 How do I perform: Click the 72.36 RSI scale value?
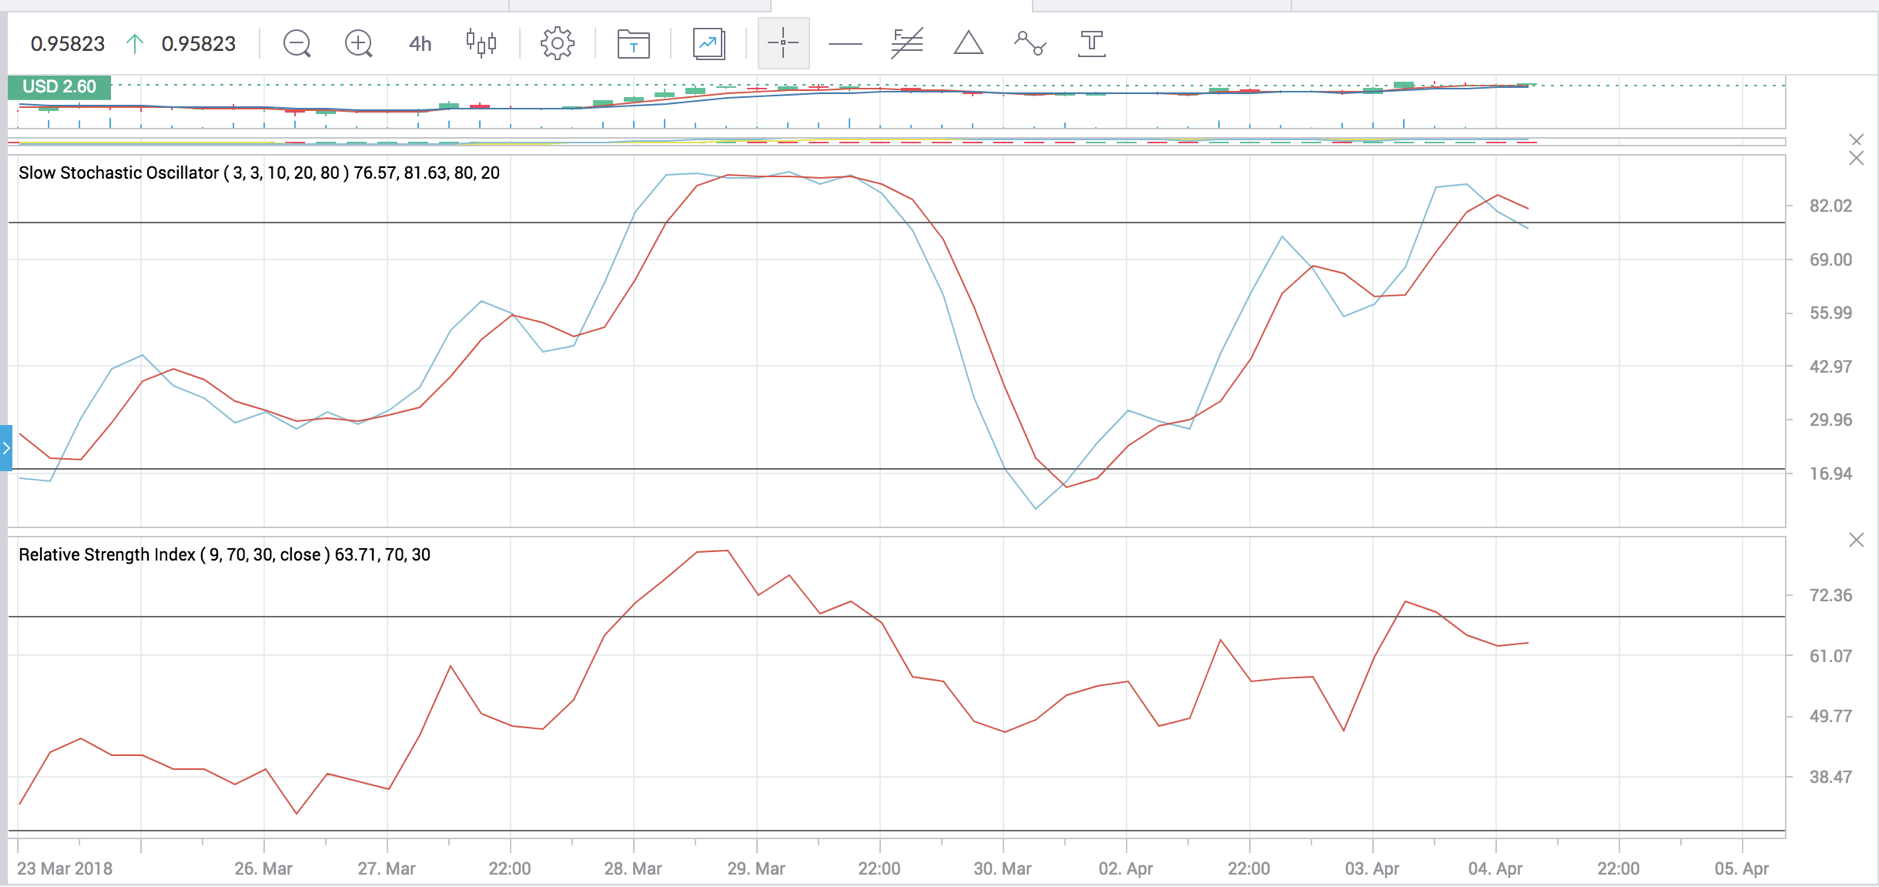tap(1831, 596)
